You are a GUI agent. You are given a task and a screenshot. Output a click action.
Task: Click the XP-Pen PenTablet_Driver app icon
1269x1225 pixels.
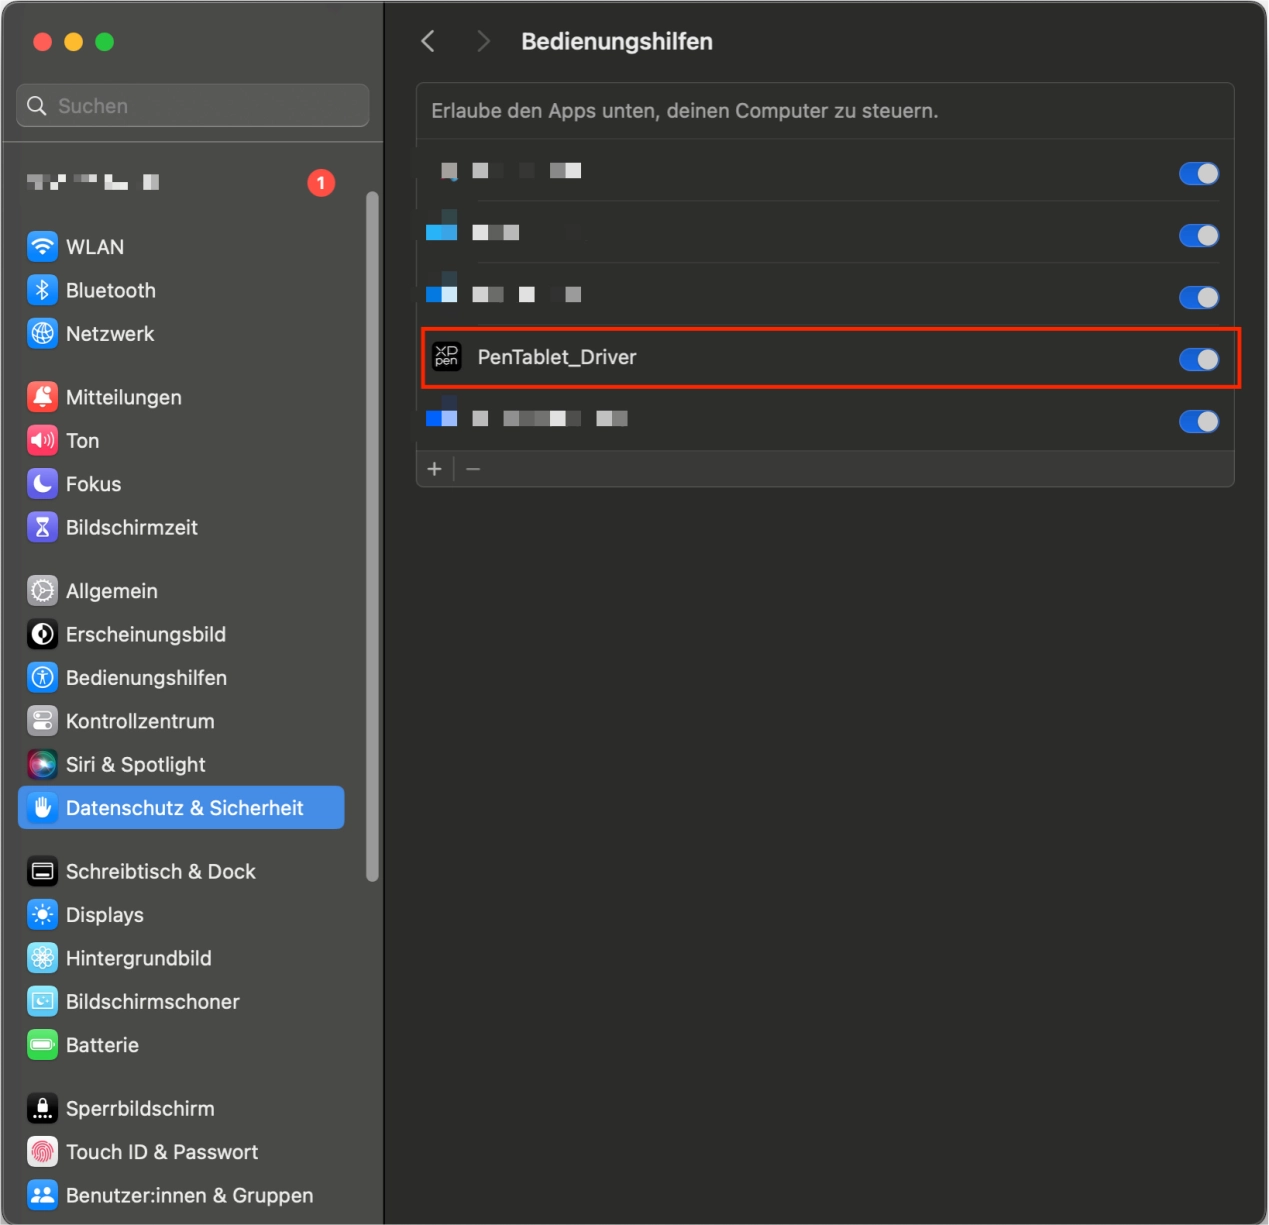click(446, 357)
